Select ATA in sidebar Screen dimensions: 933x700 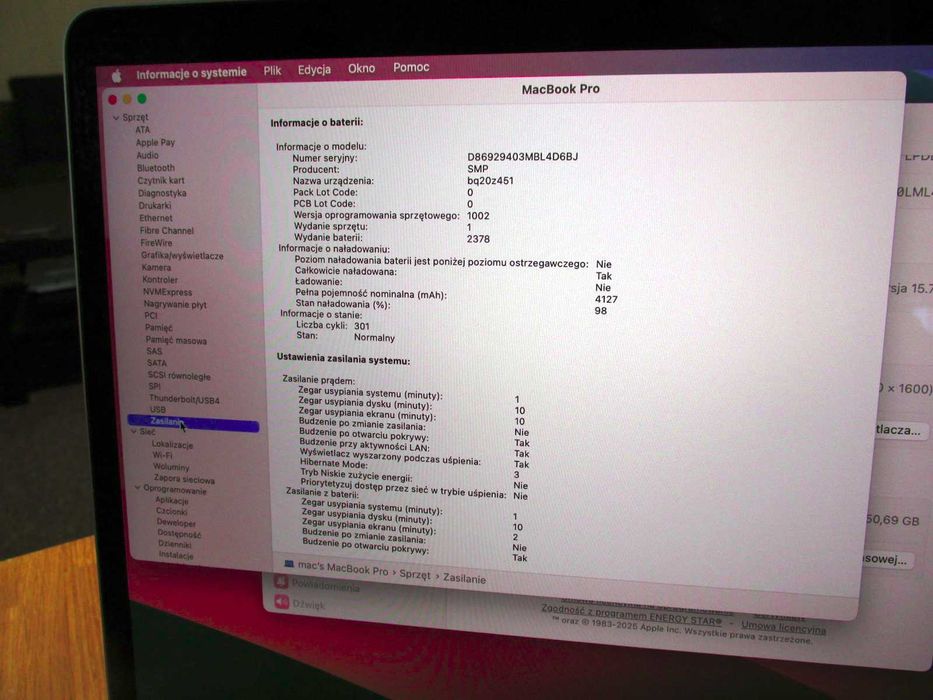[143, 130]
